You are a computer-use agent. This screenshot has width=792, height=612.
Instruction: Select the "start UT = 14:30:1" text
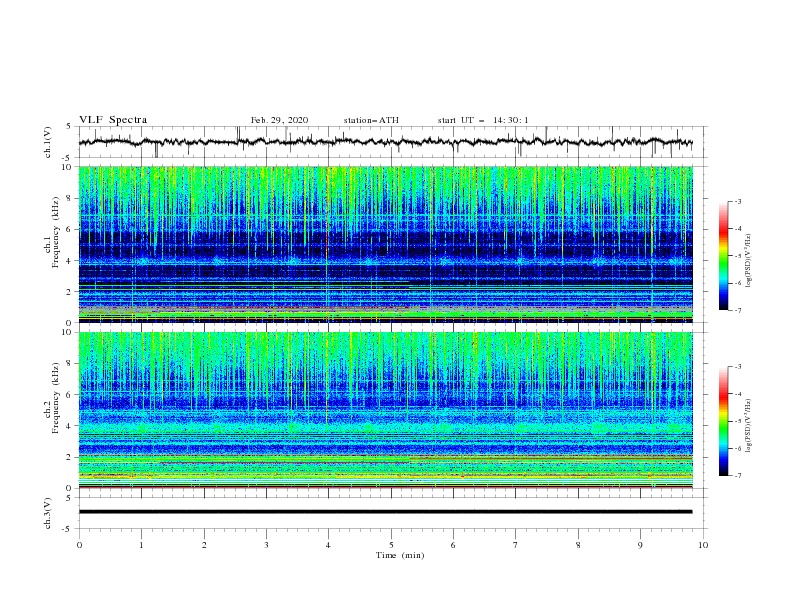pos(483,120)
